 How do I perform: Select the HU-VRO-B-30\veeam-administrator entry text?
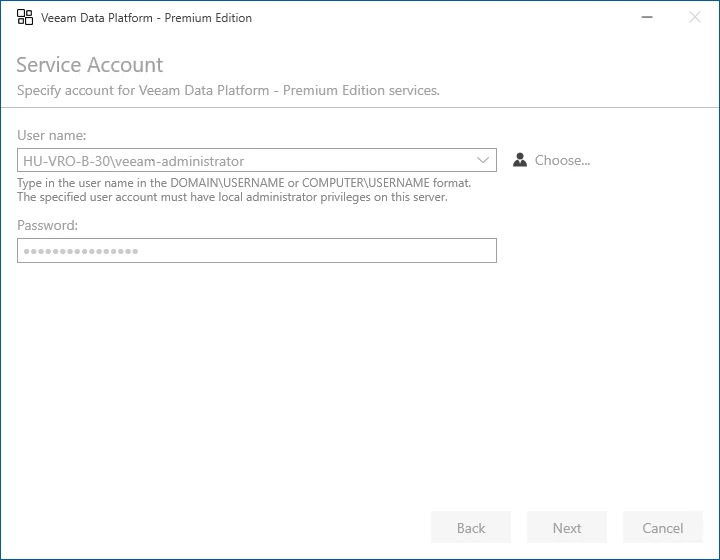pos(133,160)
